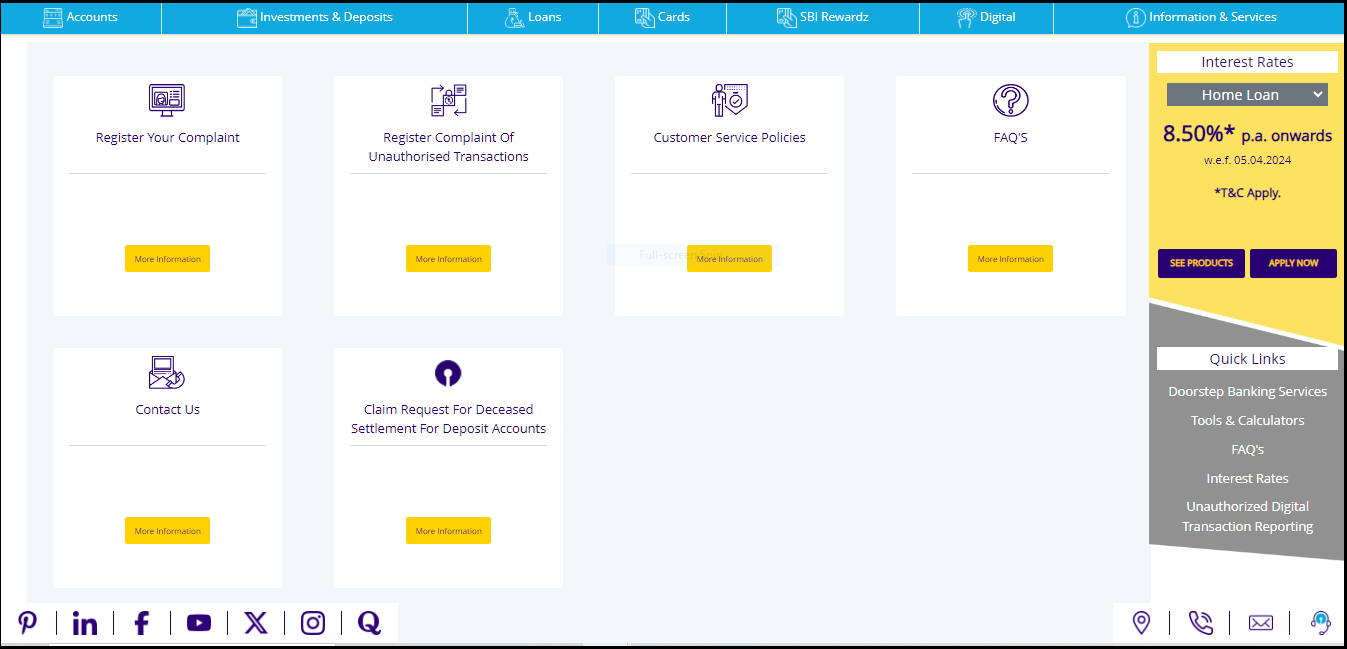1347x649 pixels.
Task: Open the Instagram social icon
Action: [x=313, y=623]
